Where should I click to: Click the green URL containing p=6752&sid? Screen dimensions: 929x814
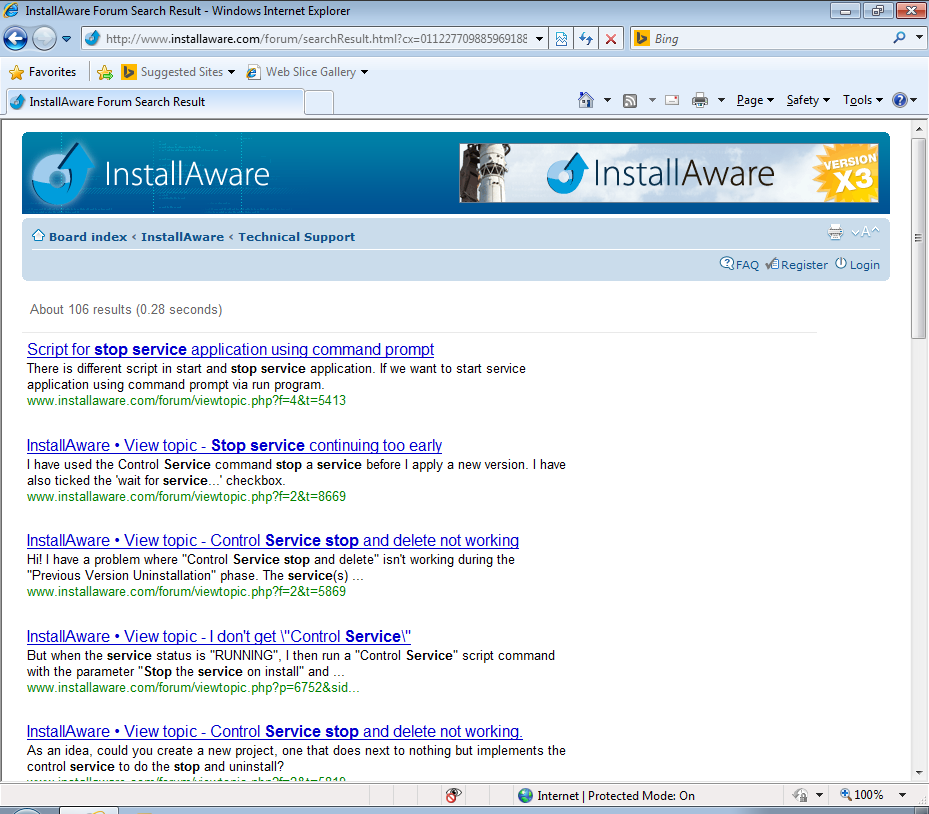click(193, 687)
